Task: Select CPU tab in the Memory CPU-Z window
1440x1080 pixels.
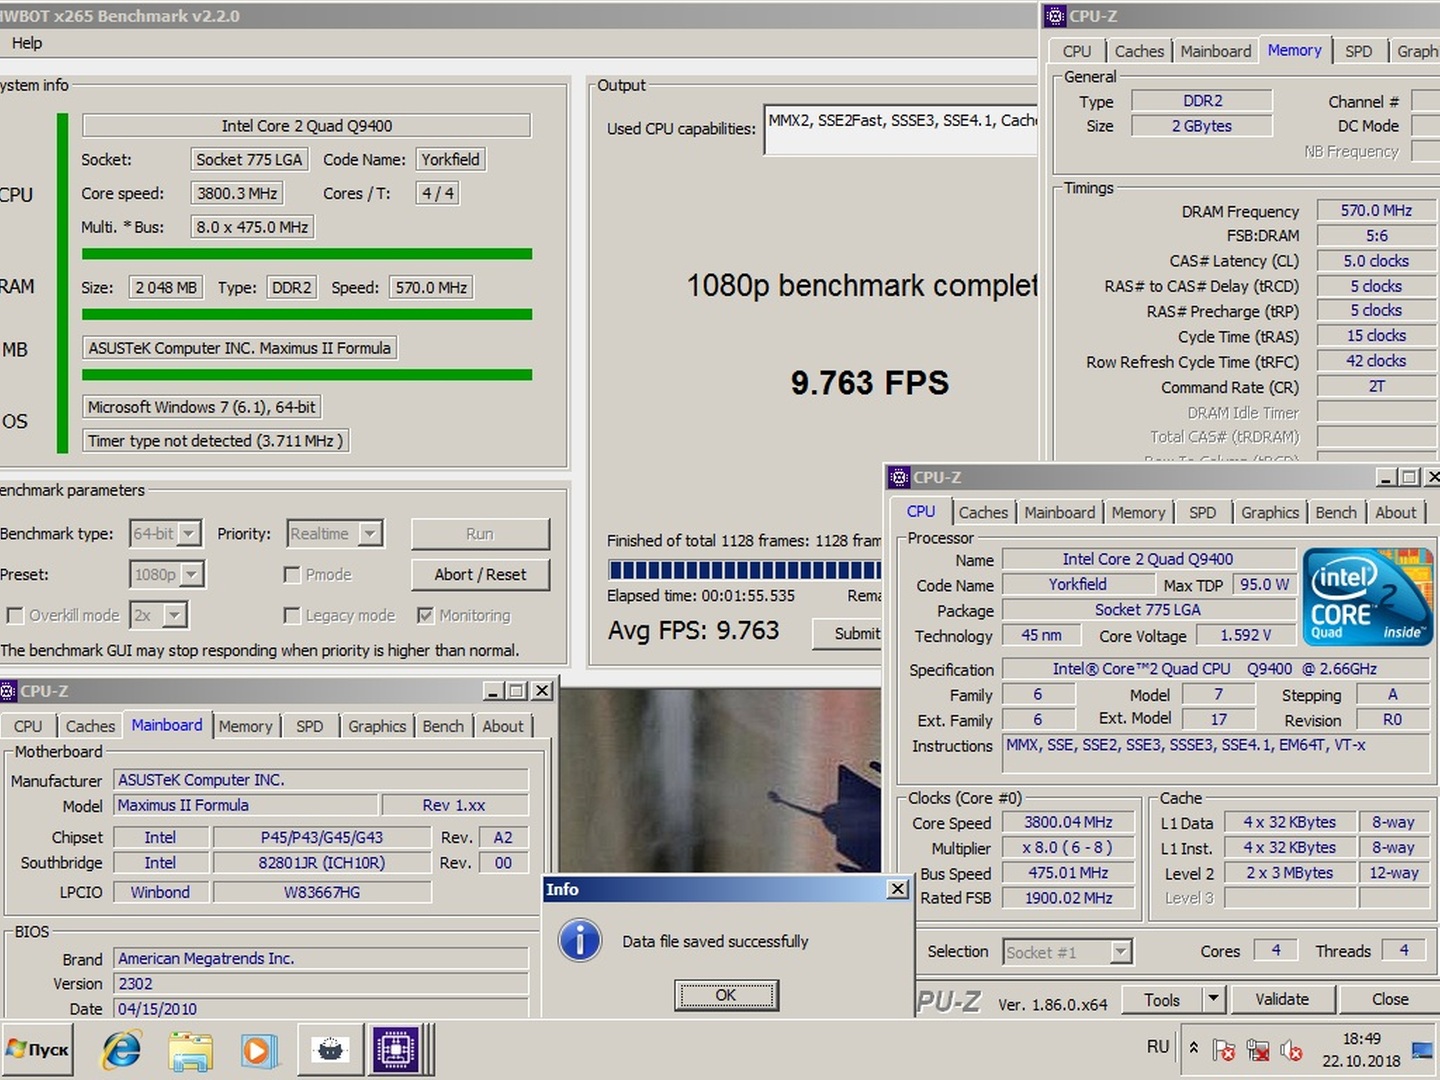Action: point(1077,51)
